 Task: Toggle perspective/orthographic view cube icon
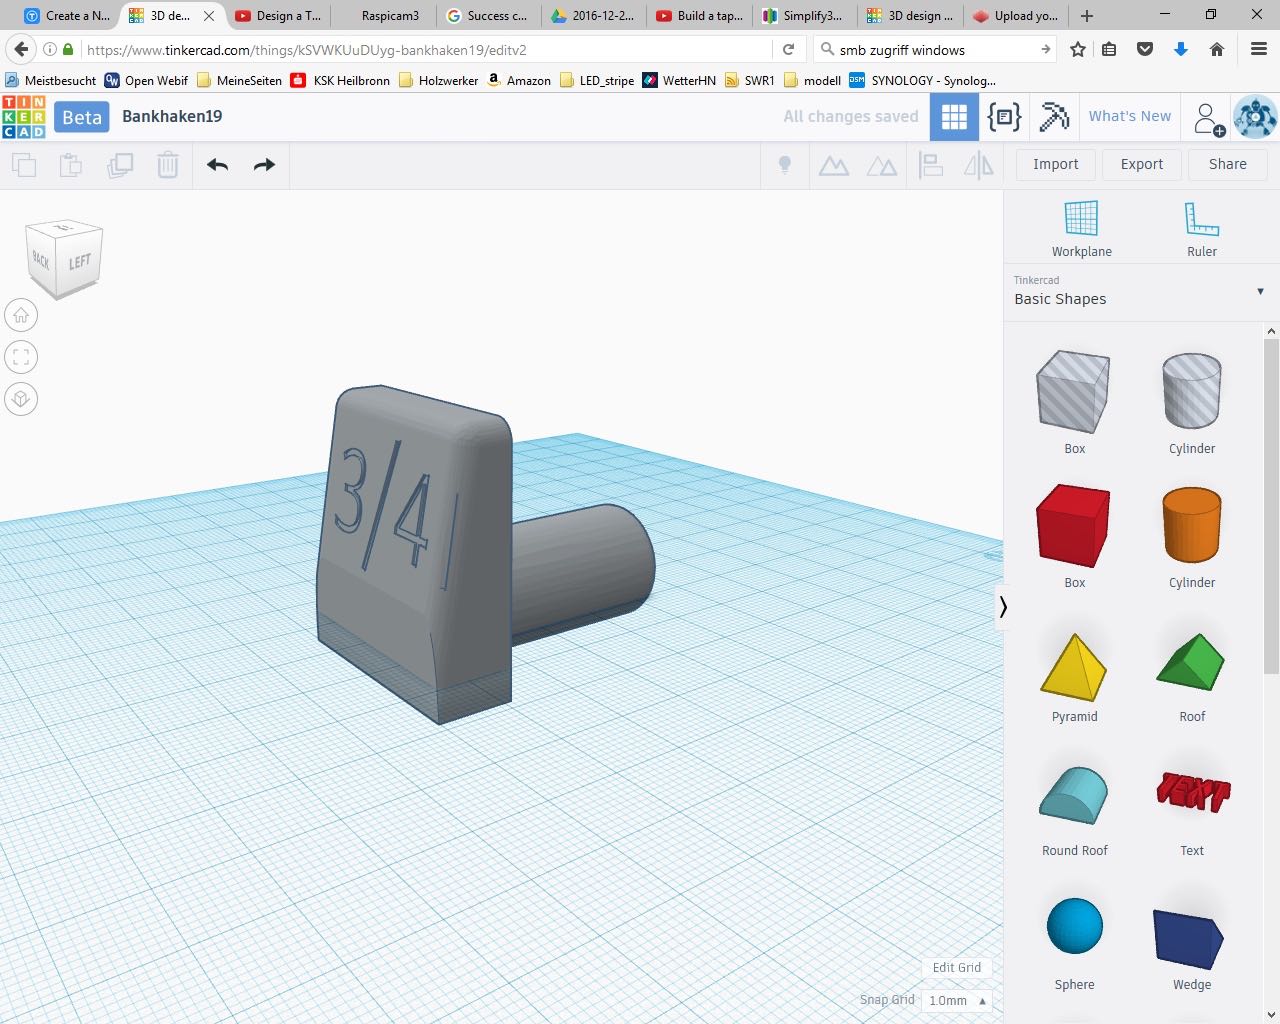click(x=21, y=399)
